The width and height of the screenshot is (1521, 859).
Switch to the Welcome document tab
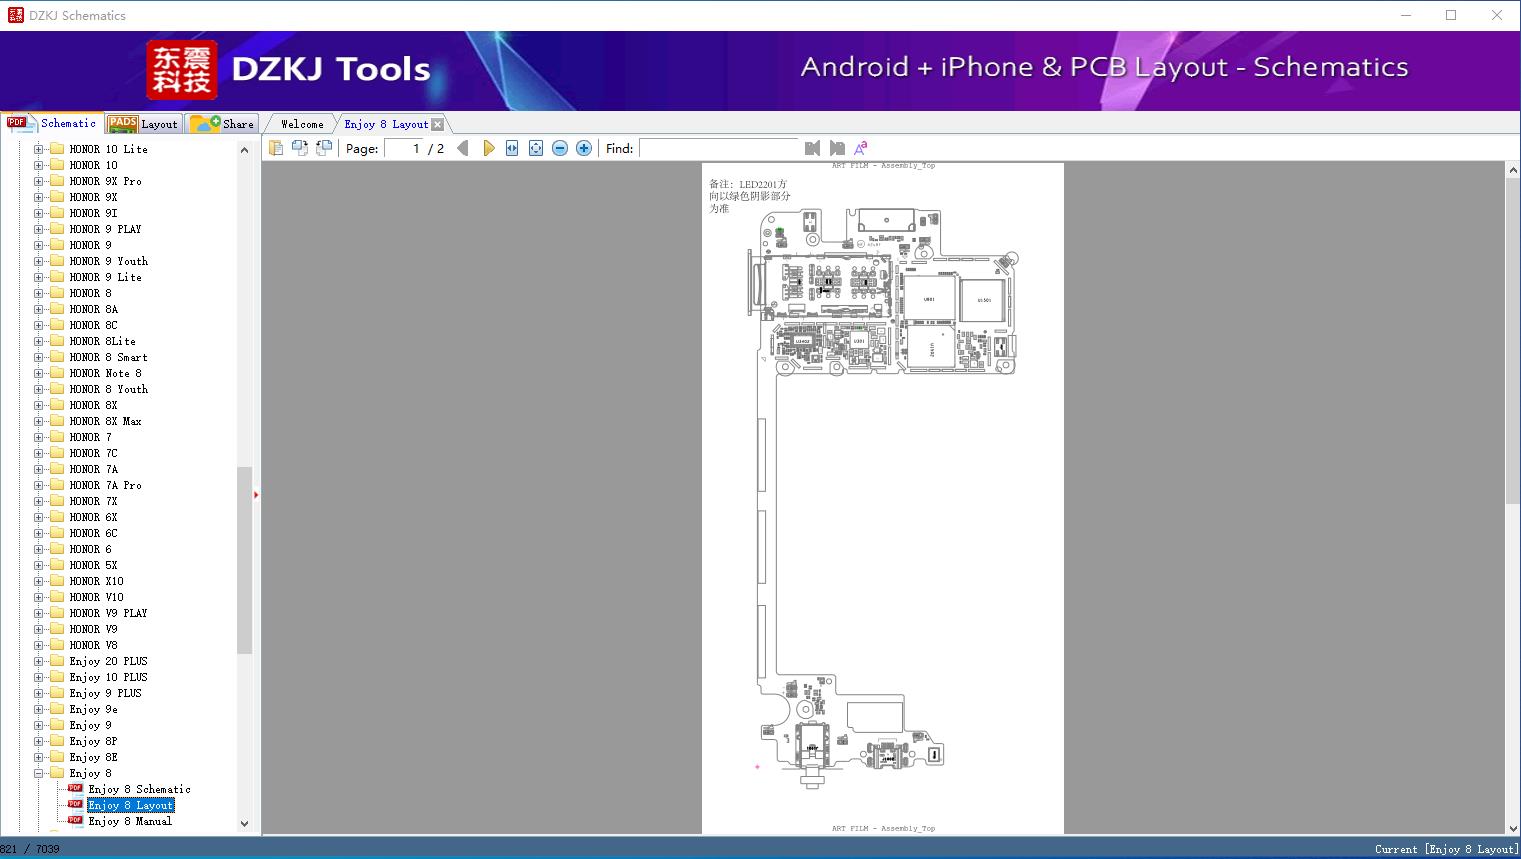coord(301,124)
